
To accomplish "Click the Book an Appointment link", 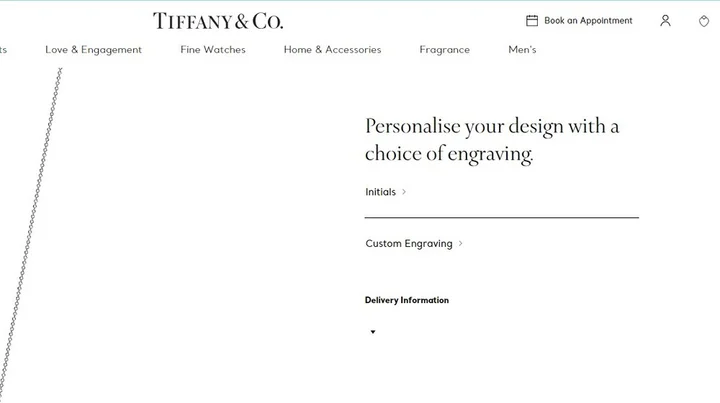I will [588, 21].
